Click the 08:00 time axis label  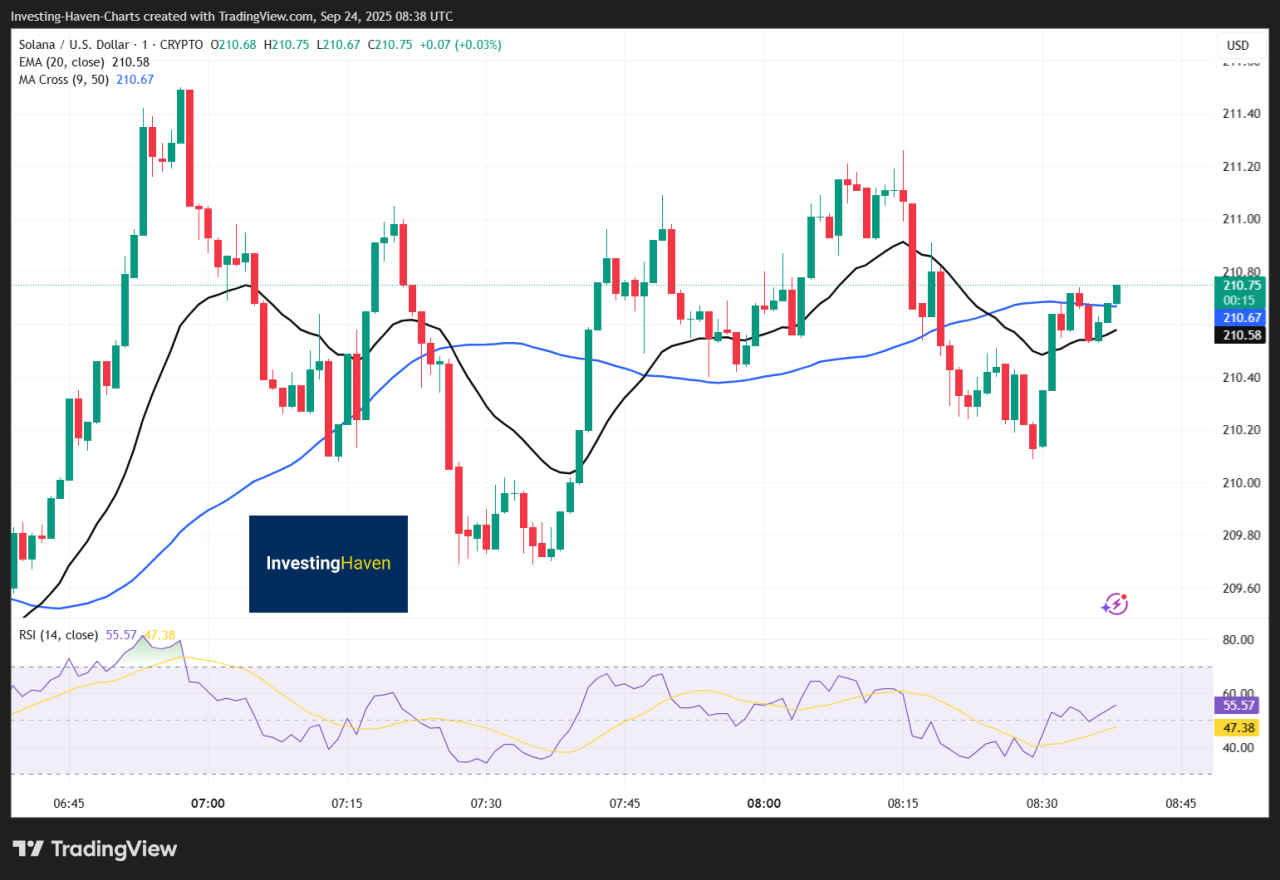[763, 803]
